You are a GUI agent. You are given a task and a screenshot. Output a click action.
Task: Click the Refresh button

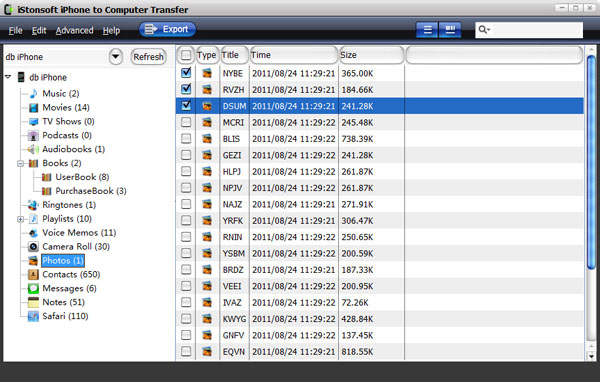pyautogui.click(x=148, y=57)
